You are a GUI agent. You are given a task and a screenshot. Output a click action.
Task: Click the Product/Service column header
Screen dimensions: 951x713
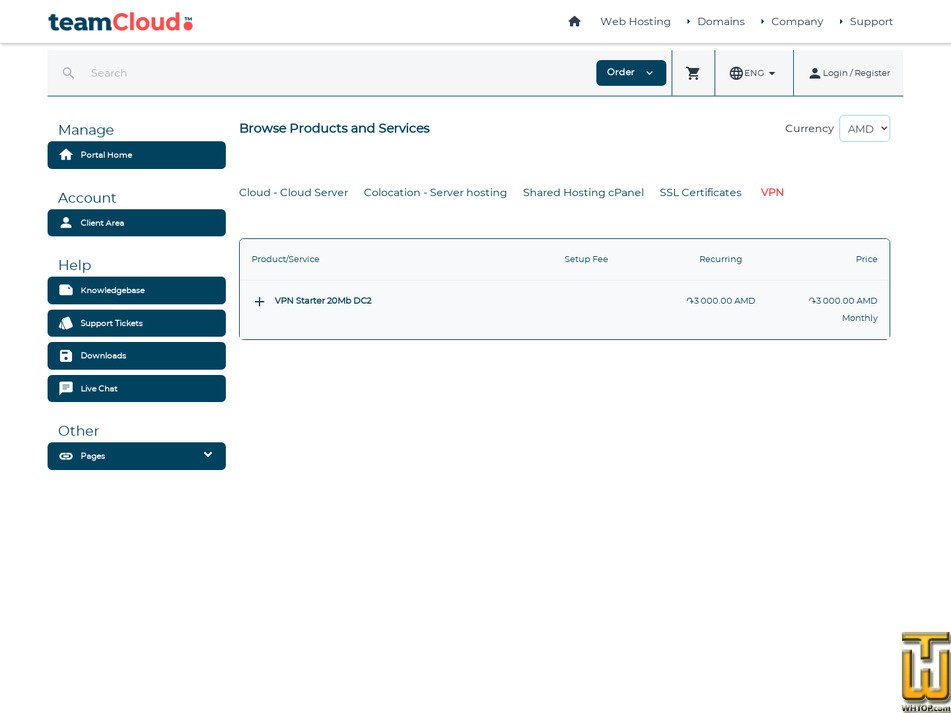coord(285,259)
